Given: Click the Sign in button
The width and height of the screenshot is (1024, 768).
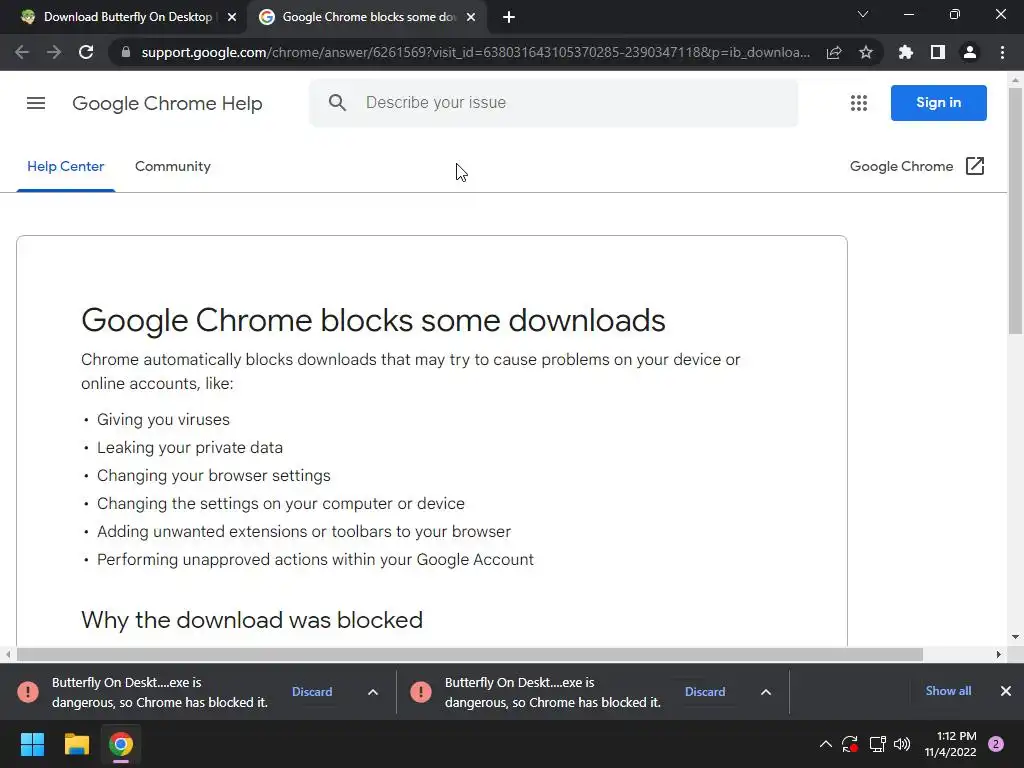Looking at the screenshot, I should pyautogui.click(x=938, y=103).
